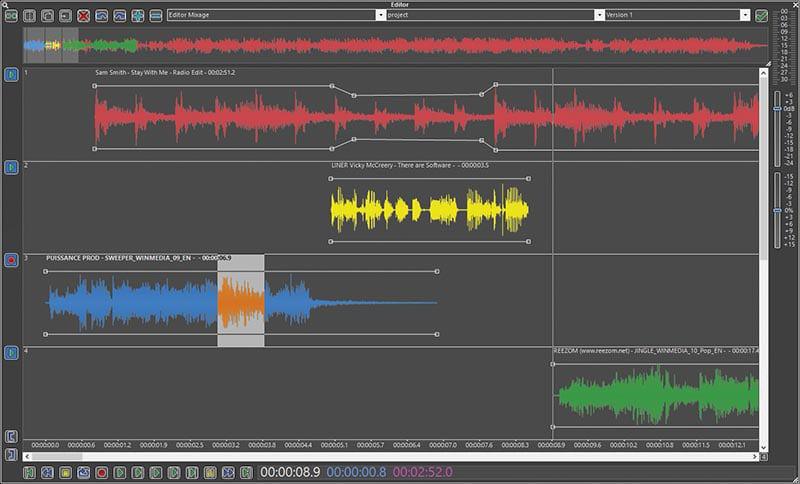Viewport: 800px width, 484px height.
Task: Expand the project dropdown
Action: [600, 16]
